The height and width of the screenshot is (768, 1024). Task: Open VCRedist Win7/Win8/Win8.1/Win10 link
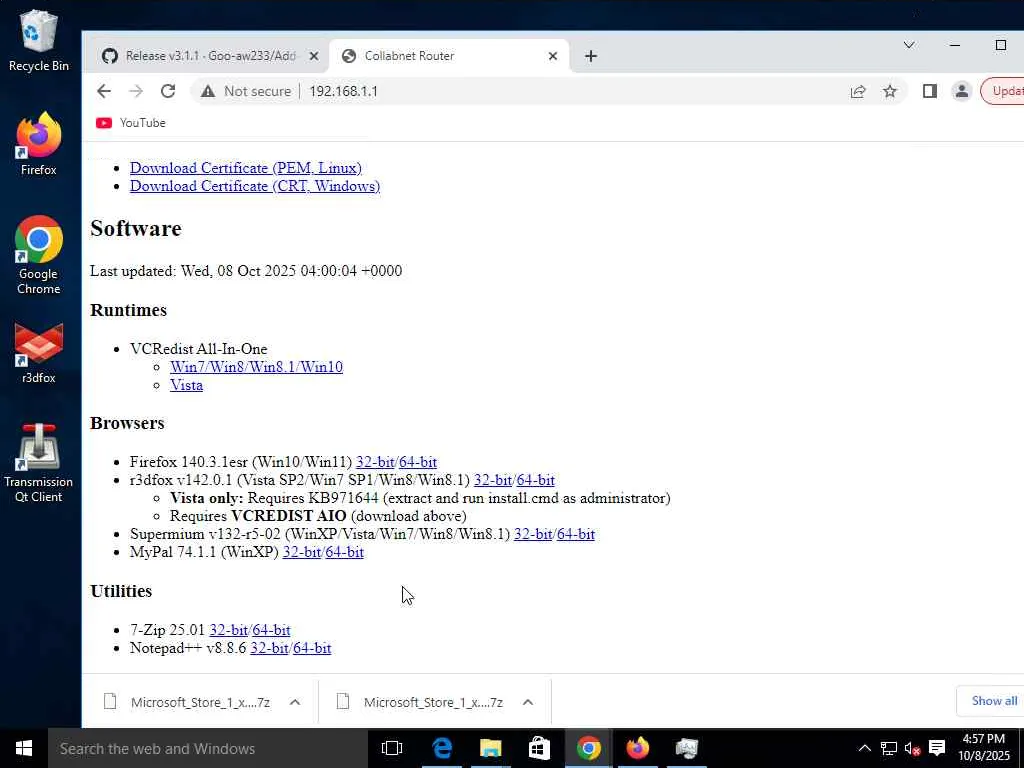[256, 367]
